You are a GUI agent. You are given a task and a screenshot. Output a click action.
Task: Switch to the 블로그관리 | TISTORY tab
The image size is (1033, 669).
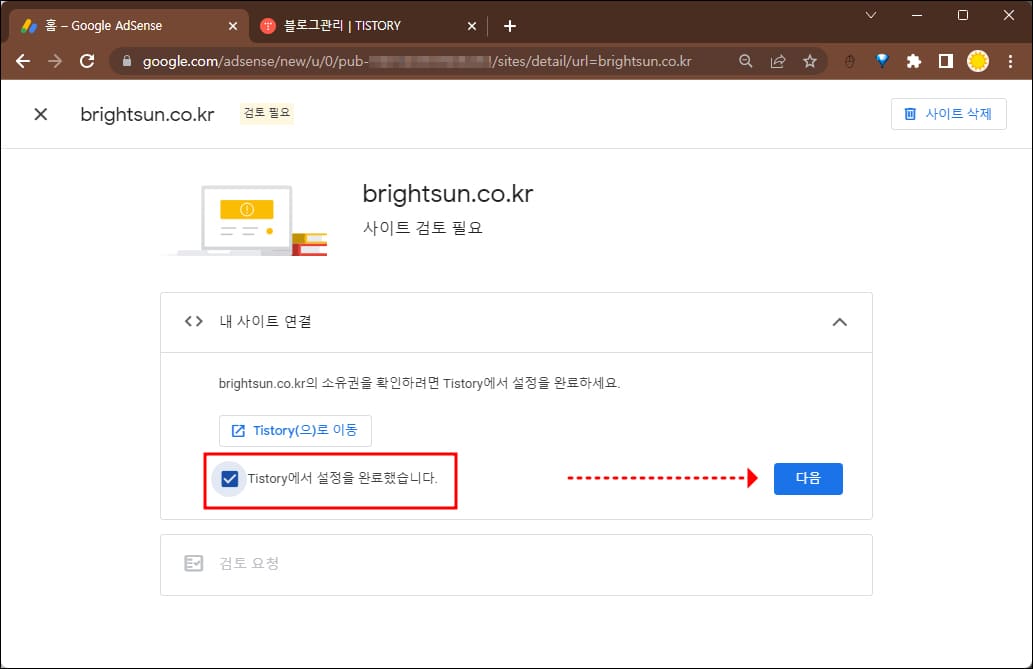pyautogui.click(x=368, y=26)
